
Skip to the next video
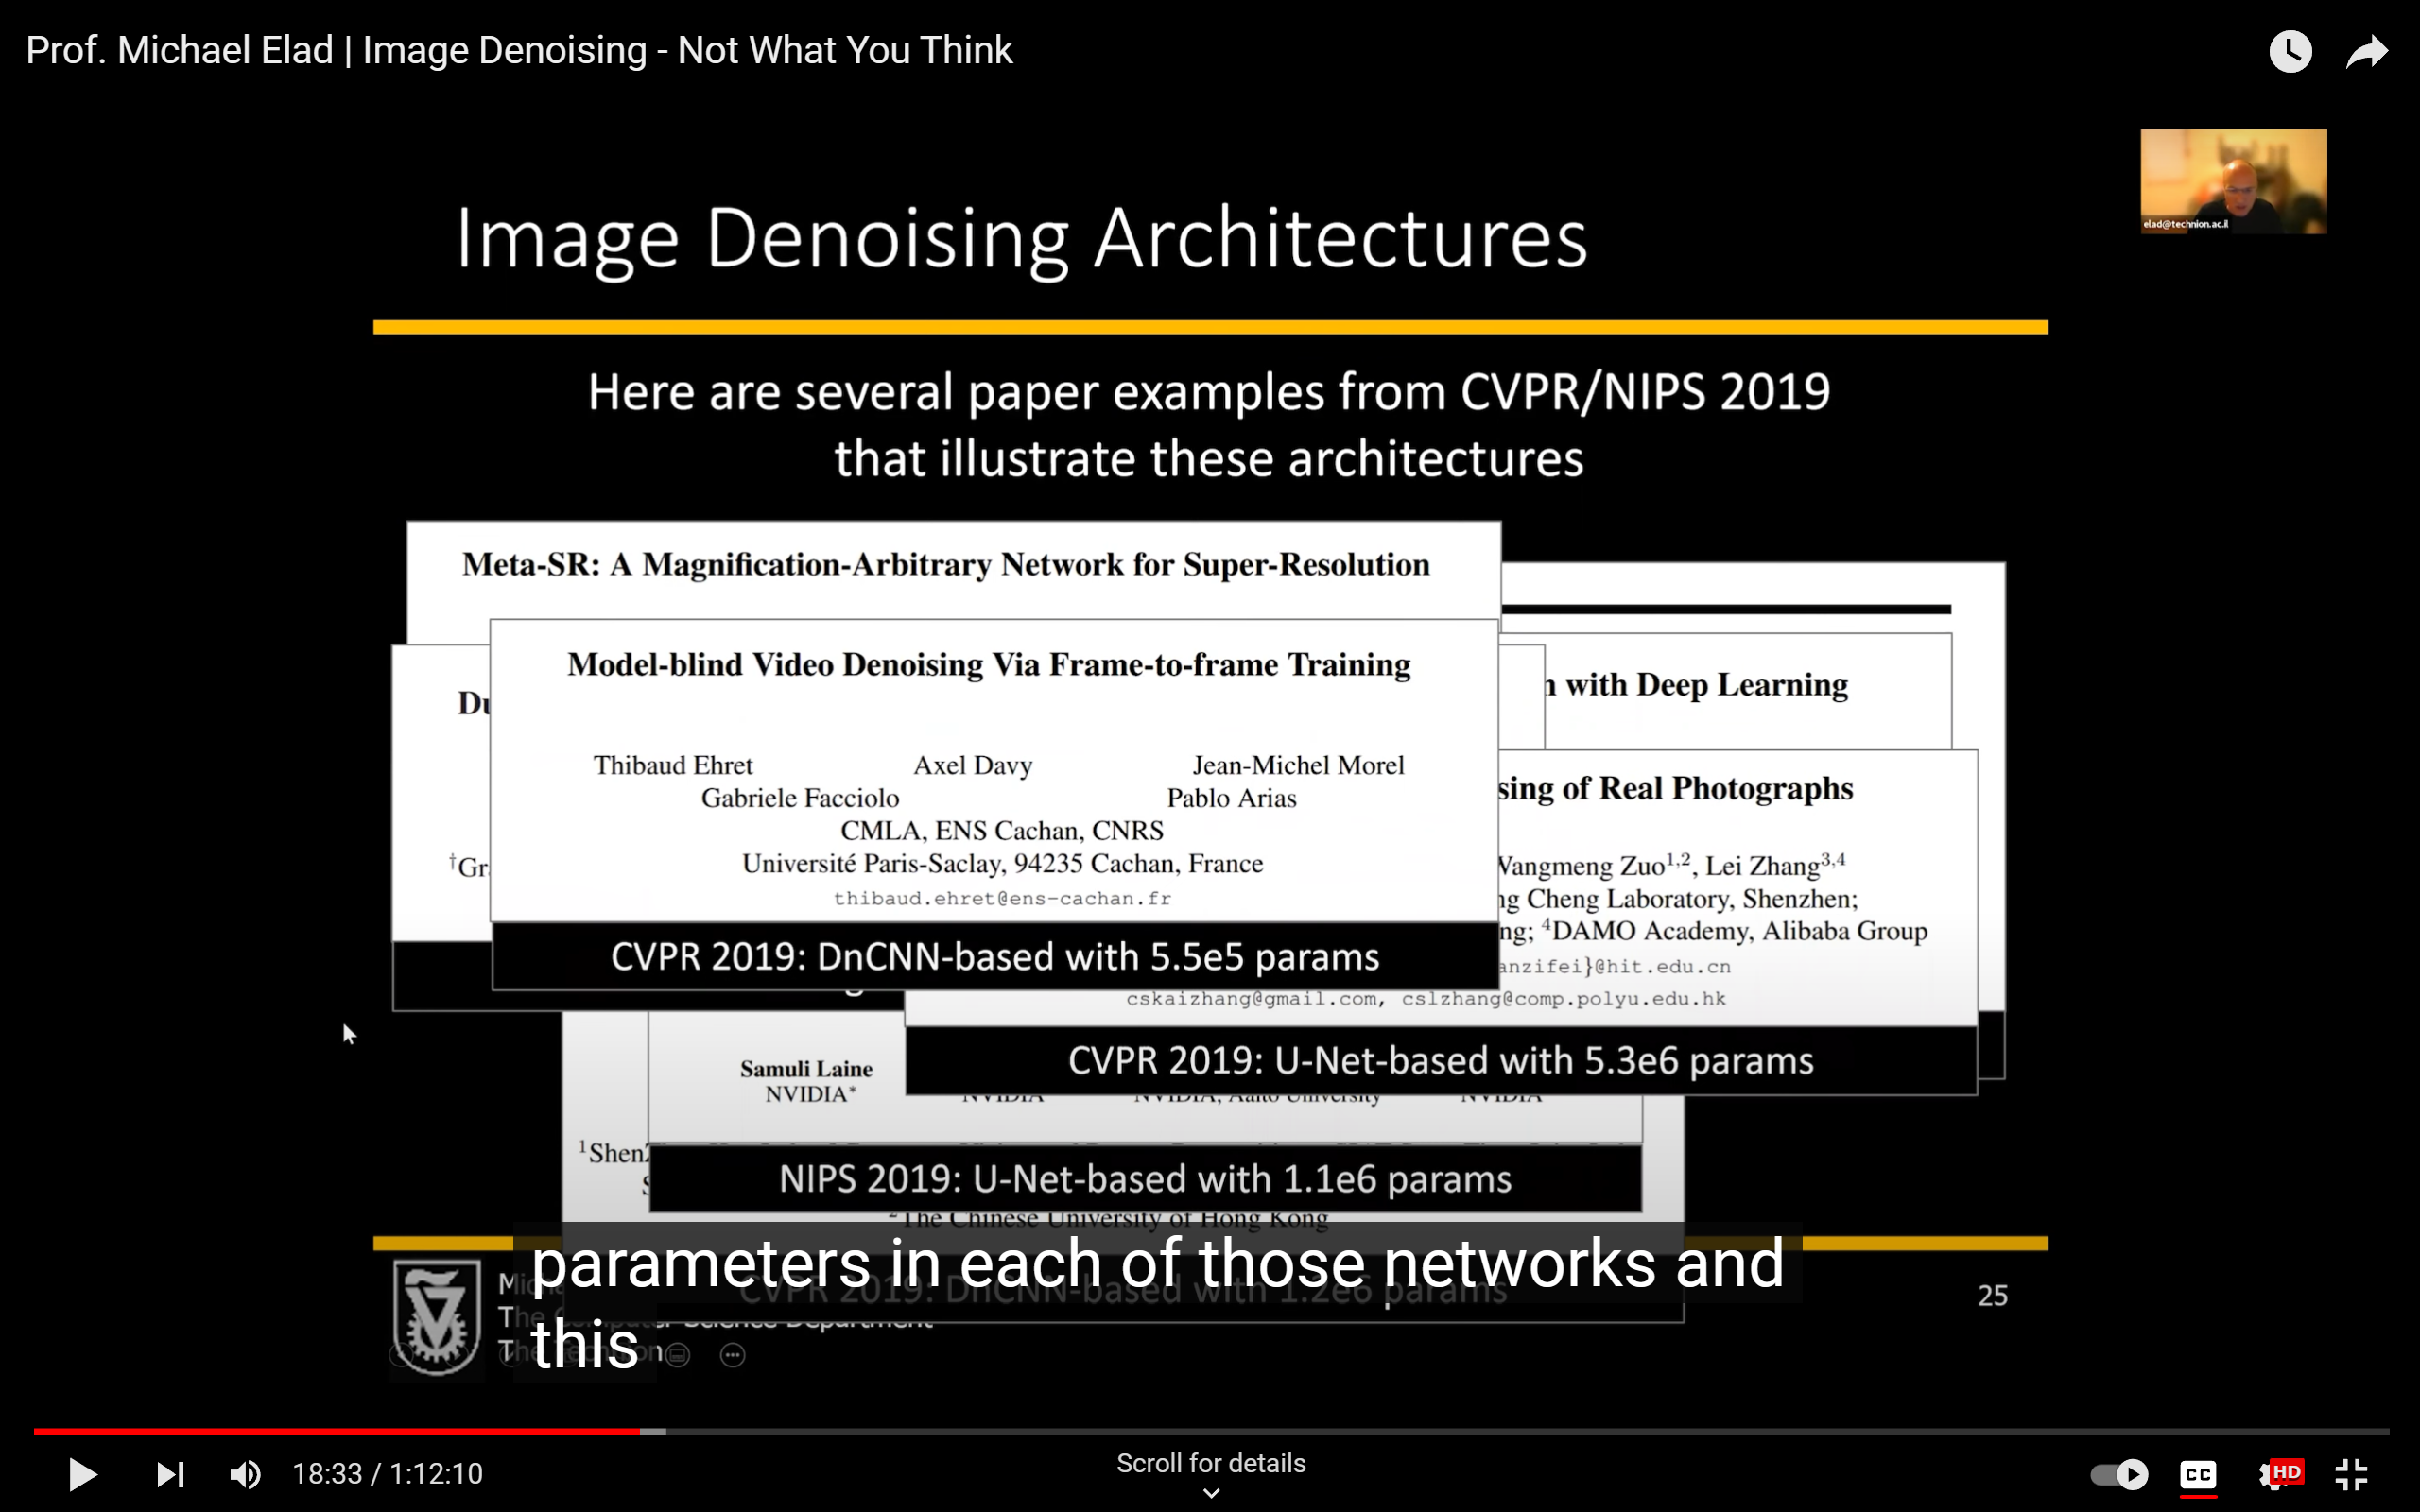click(x=170, y=1474)
